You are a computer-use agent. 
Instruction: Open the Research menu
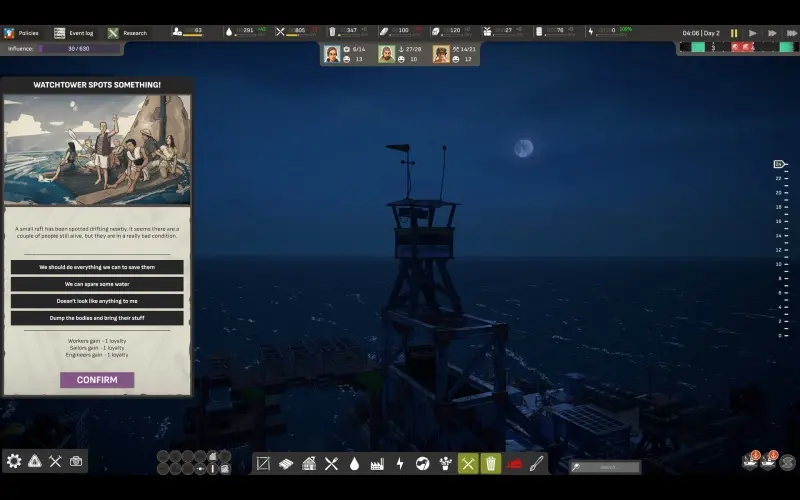[127, 33]
